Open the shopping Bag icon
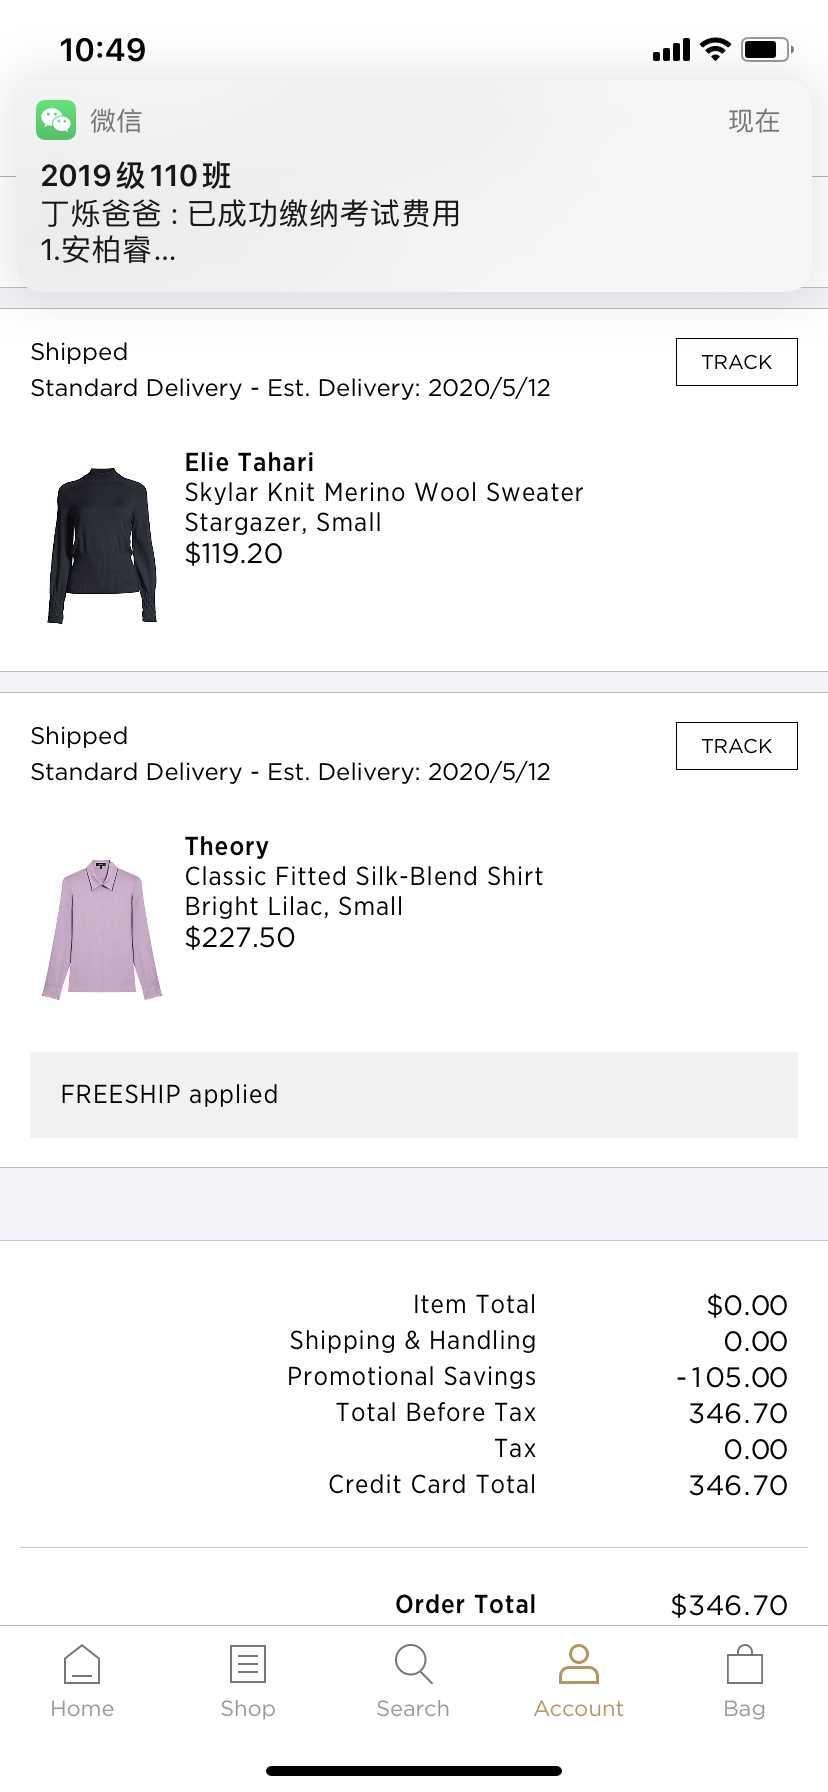 click(744, 1665)
